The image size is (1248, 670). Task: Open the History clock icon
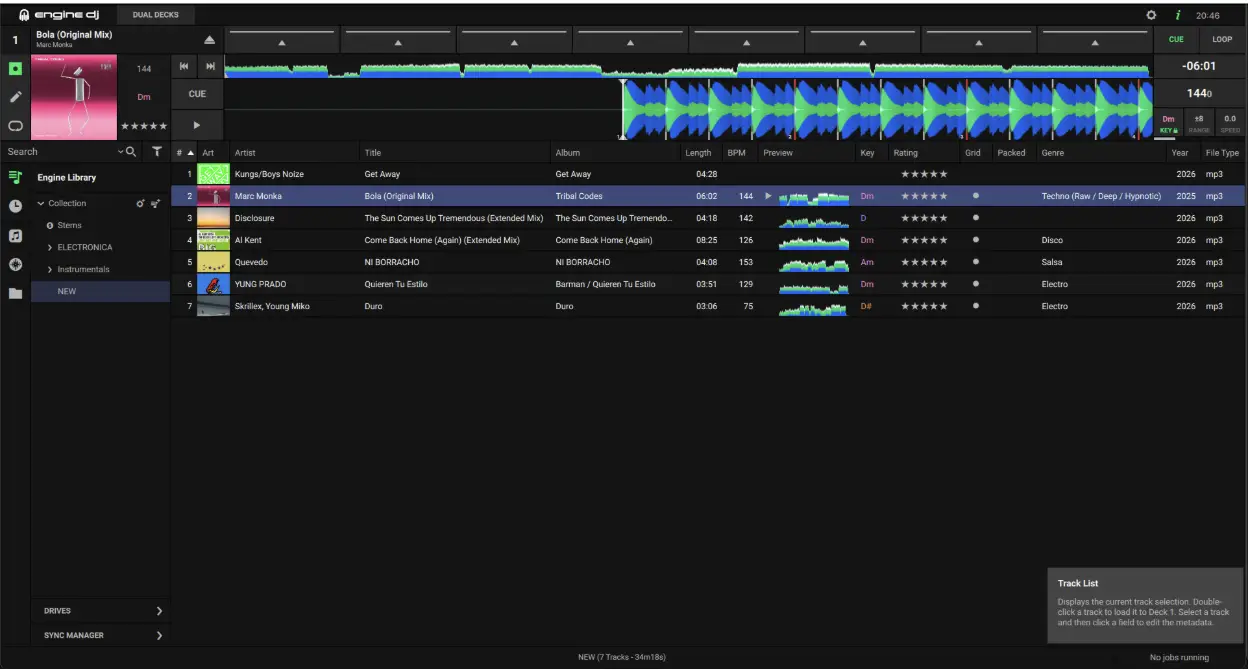click(x=15, y=206)
